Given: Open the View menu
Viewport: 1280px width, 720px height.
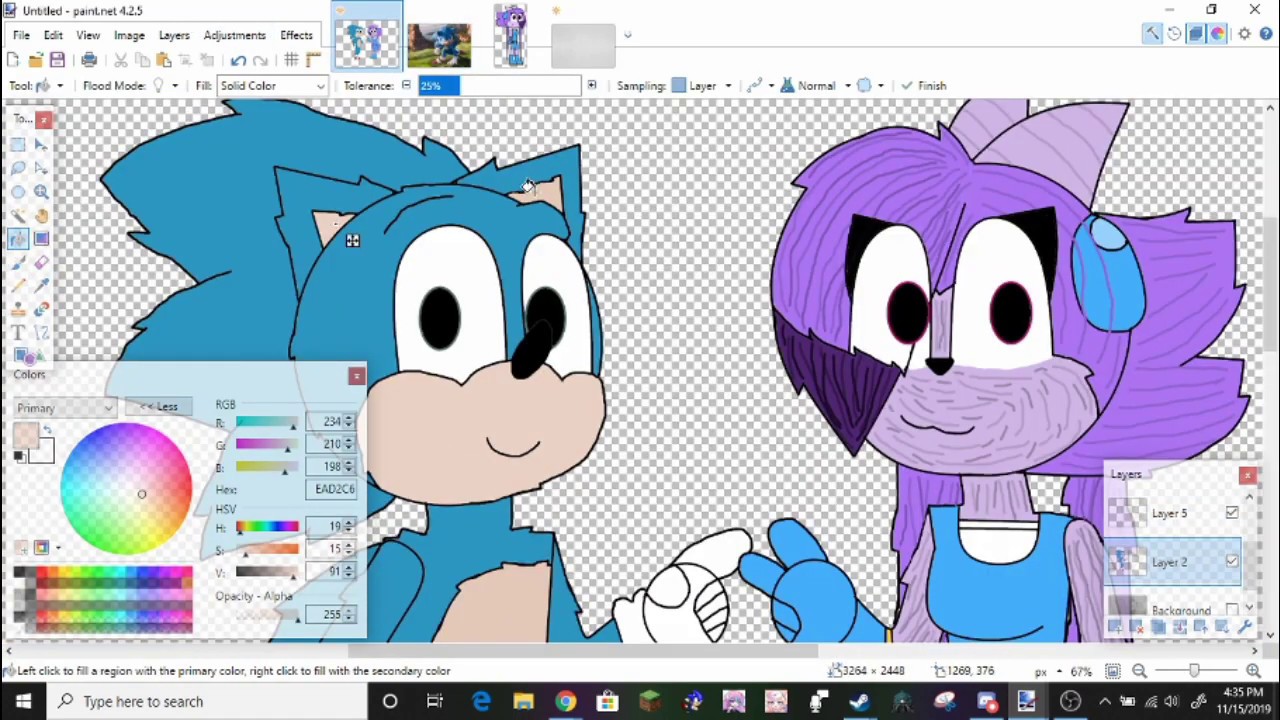Looking at the screenshot, I should pyautogui.click(x=88, y=35).
